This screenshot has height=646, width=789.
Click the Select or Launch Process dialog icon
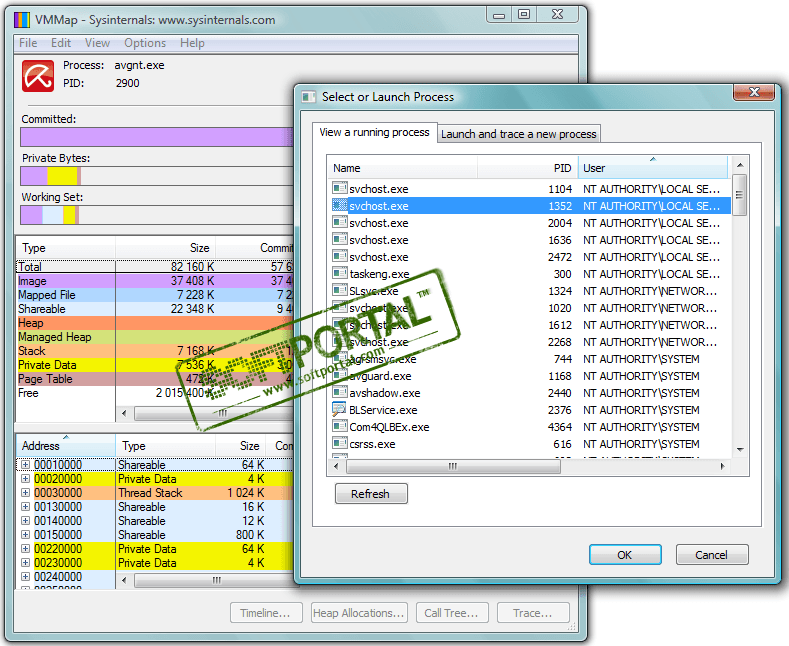pyautogui.click(x=308, y=97)
